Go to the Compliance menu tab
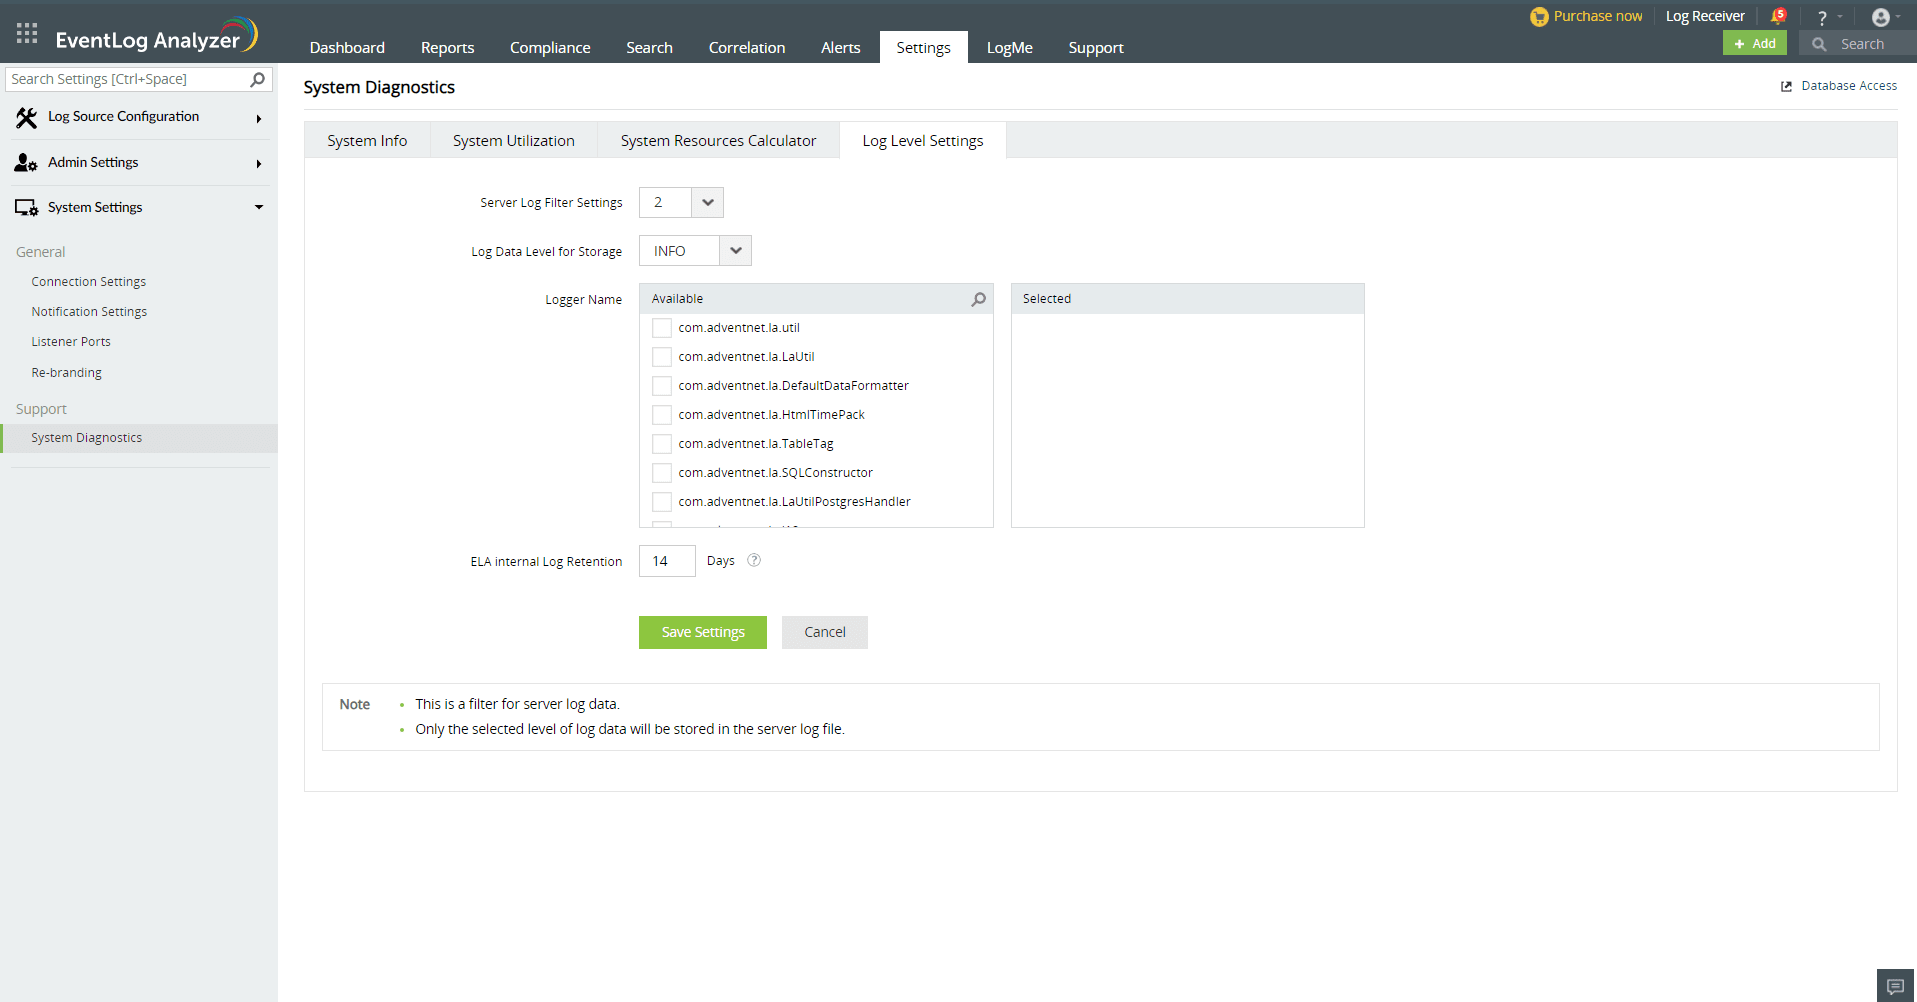 pos(549,48)
